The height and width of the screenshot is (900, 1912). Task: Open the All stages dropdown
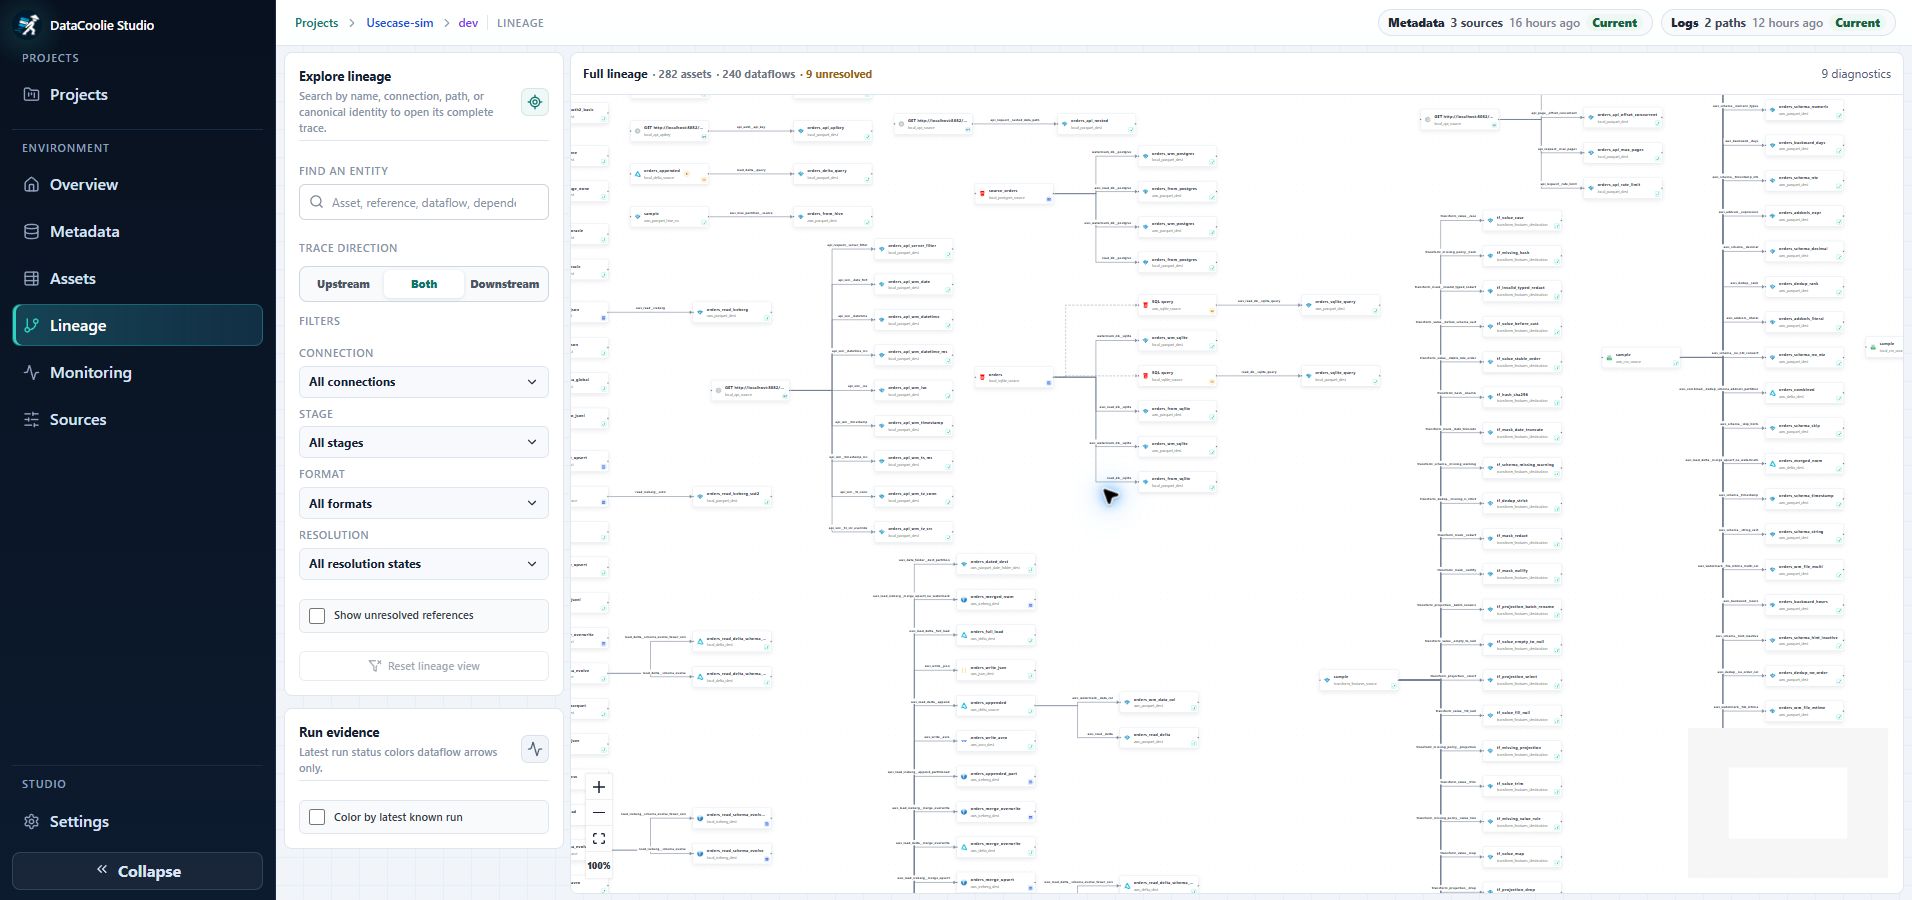424,443
